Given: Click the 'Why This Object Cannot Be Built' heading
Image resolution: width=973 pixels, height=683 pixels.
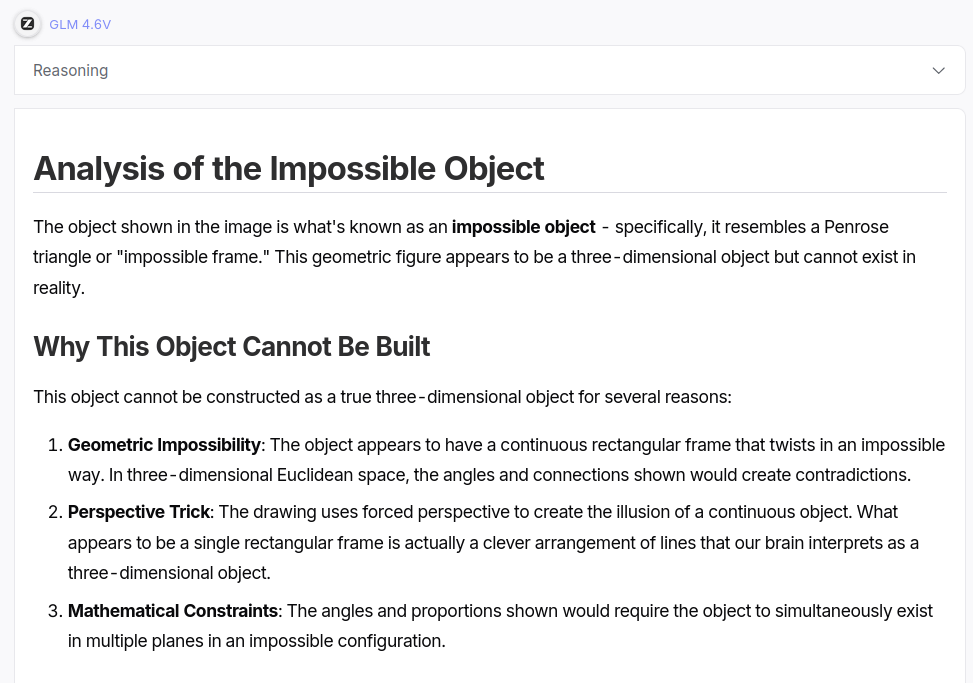Looking at the screenshot, I should point(232,347).
